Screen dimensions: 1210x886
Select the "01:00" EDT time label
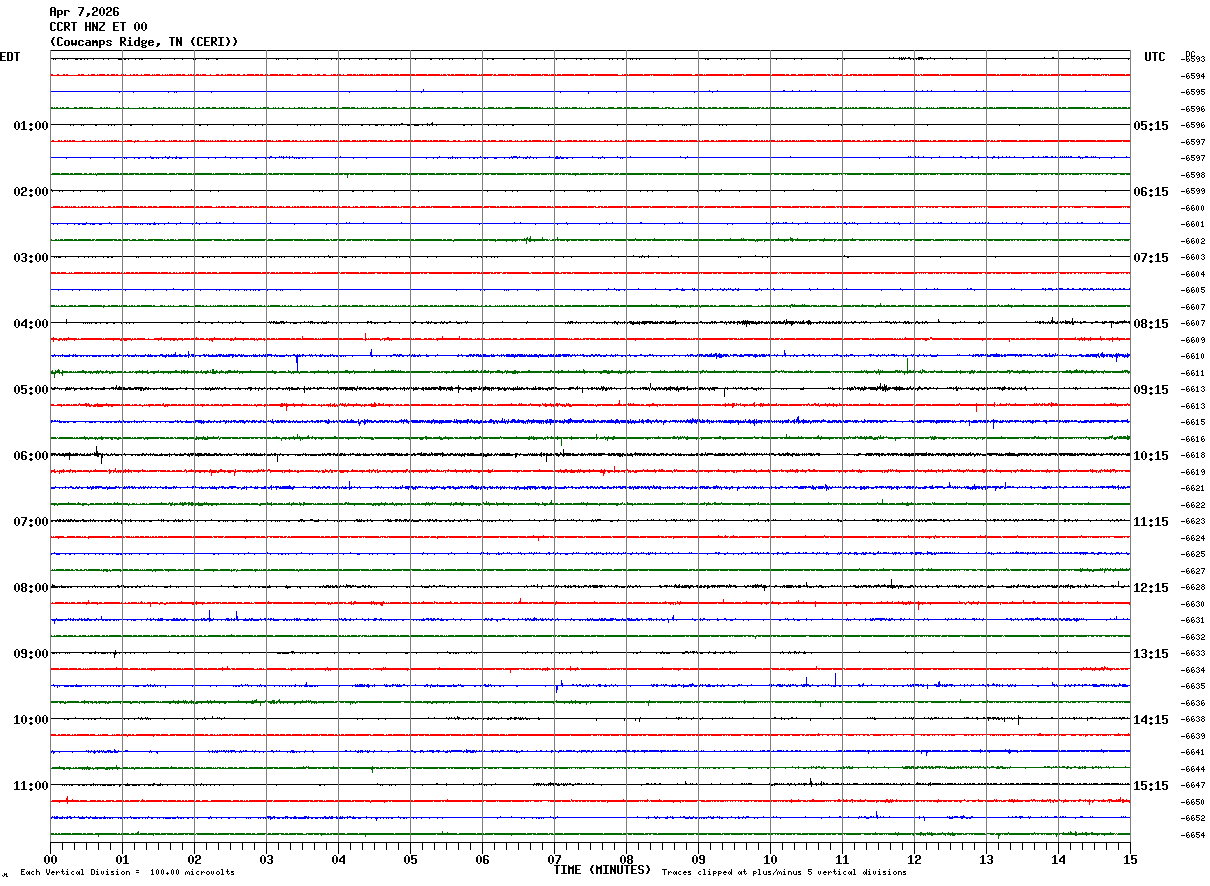click(x=31, y=126)
